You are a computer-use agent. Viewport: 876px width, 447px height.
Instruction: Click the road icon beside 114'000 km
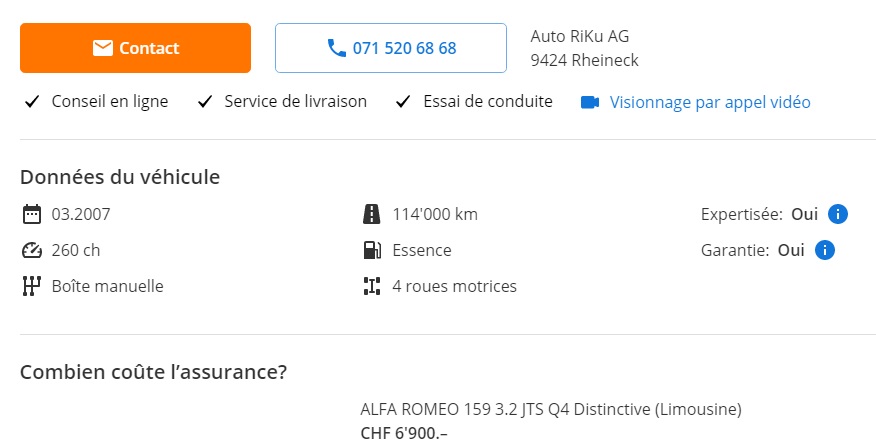point(372,214)
